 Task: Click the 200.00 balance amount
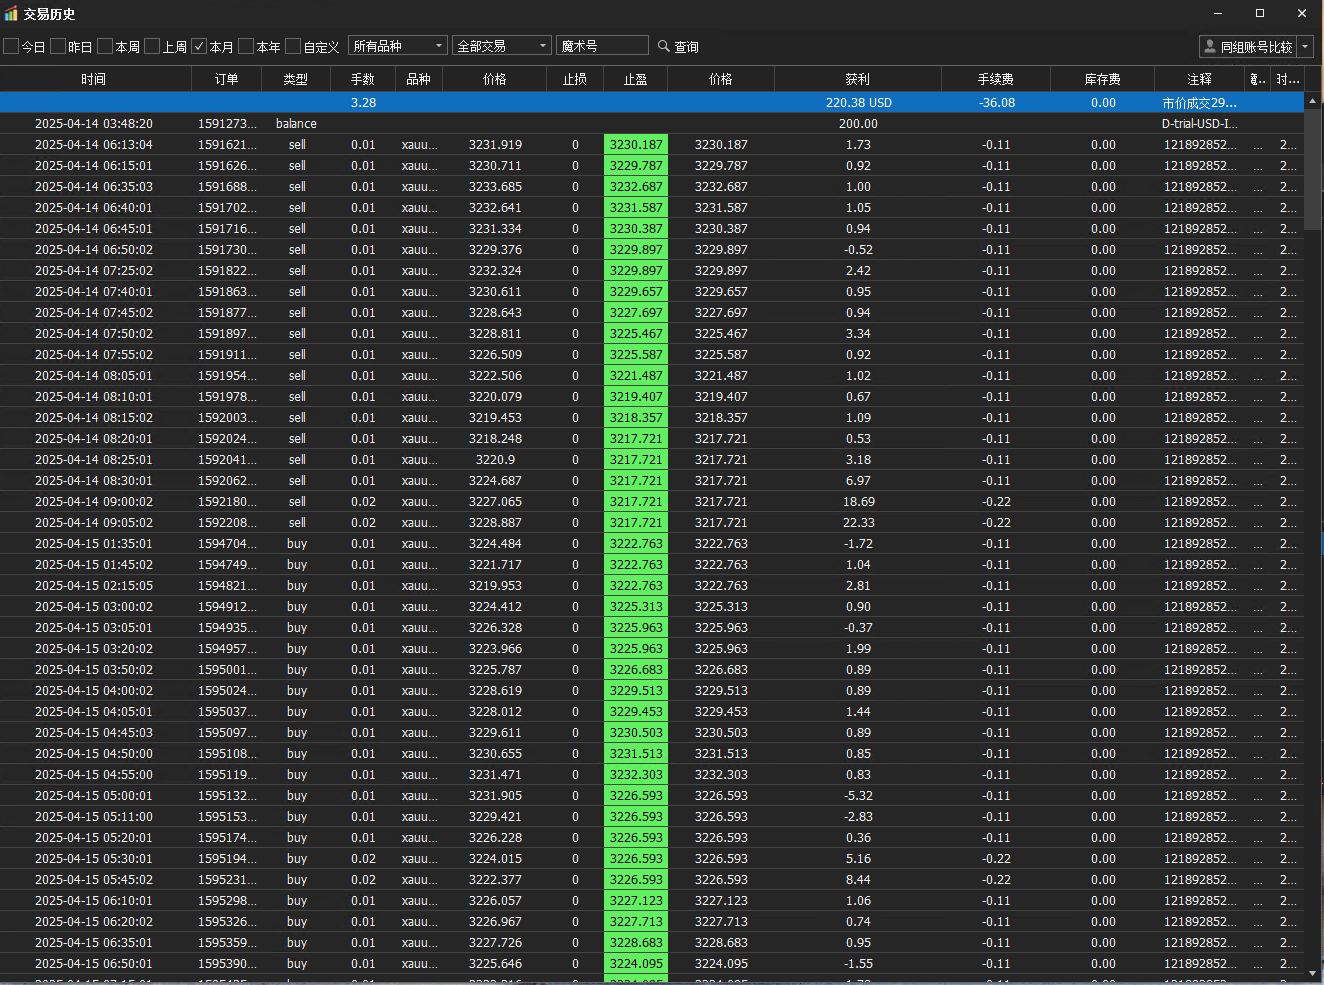click(x=858, y=124)
